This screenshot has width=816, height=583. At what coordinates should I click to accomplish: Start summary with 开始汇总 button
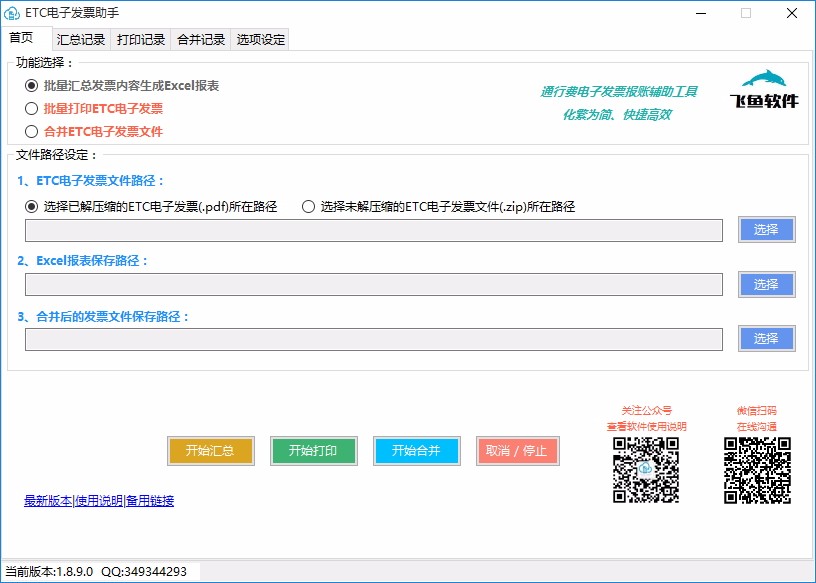210,451
